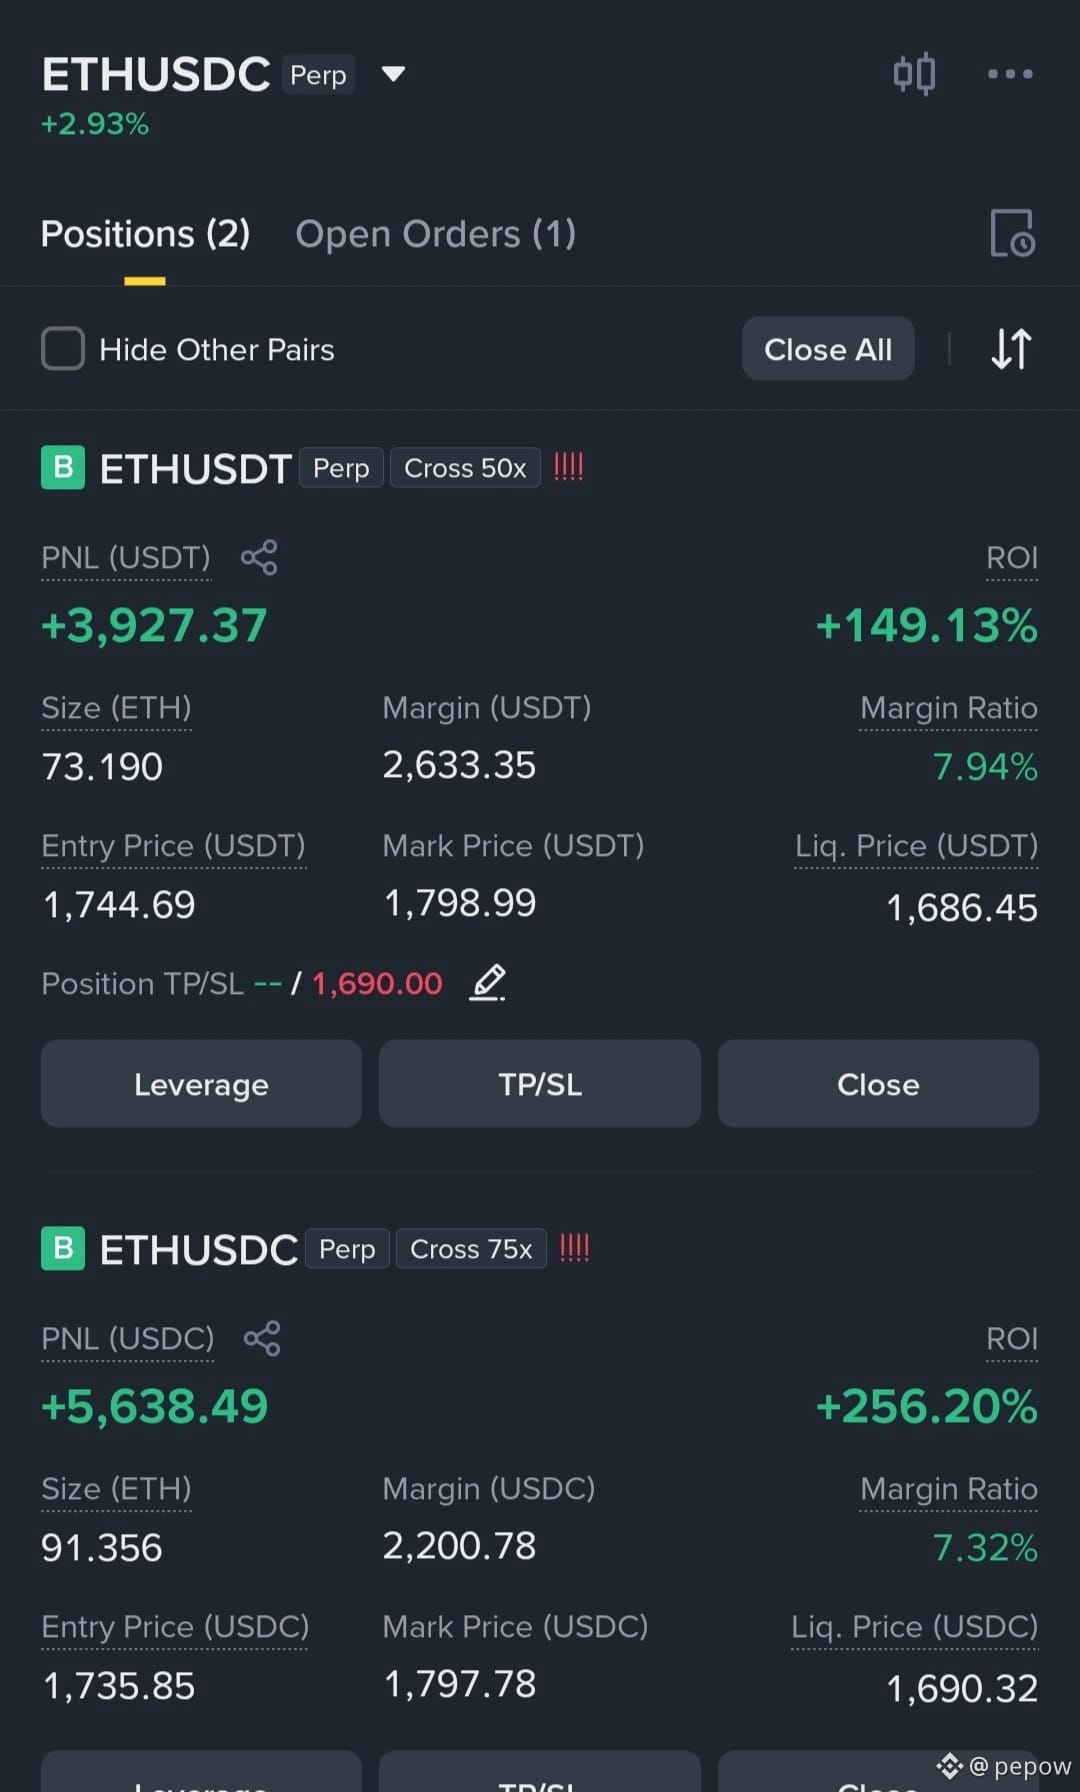The height and width of the screenshot is (1792, 1080).
Task: Open the candlestick chart icon
Action: [x=914, y=74]
